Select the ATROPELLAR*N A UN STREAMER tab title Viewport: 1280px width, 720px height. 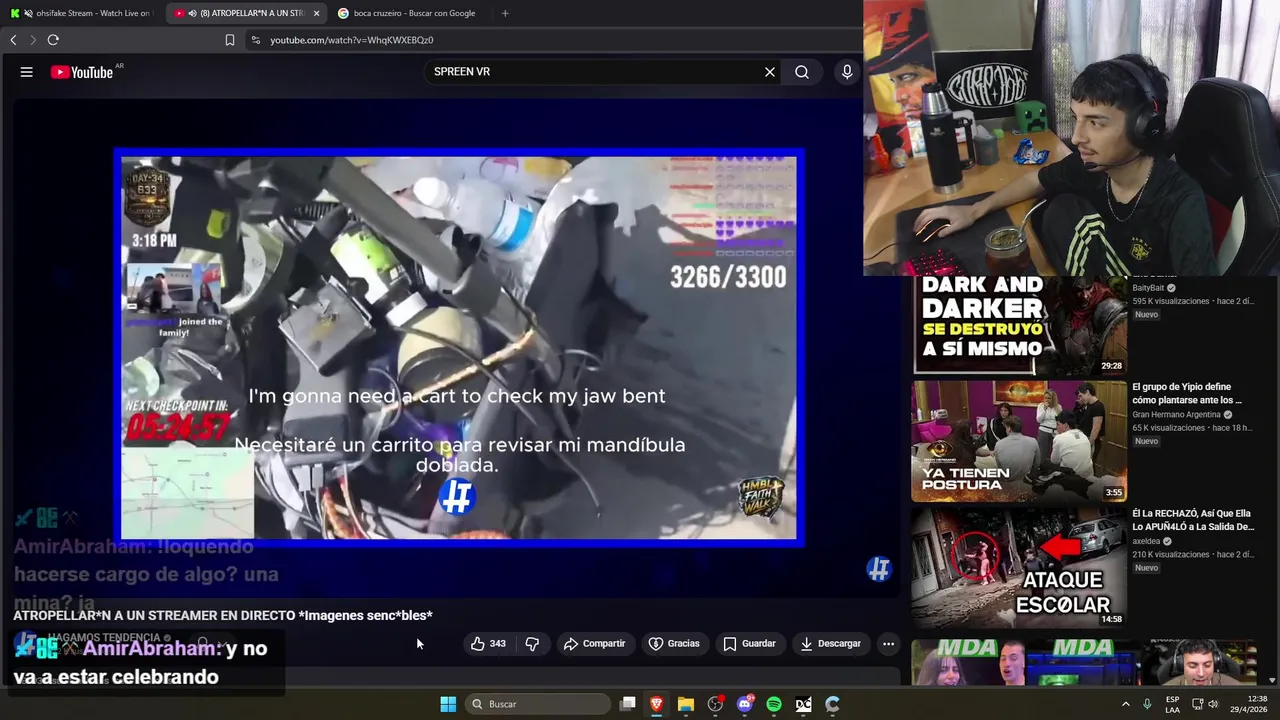[x=252, y=13]
